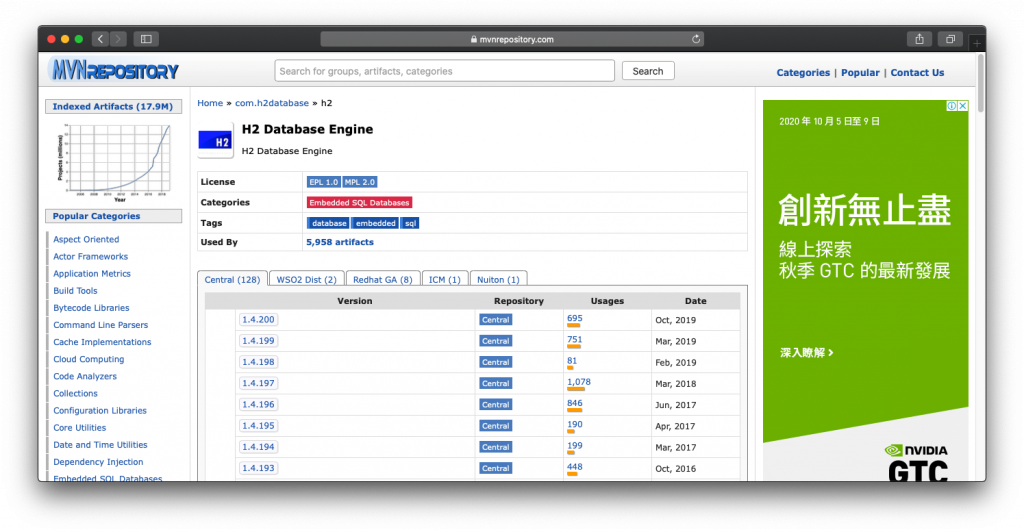Switch to Nuiton (1) tab

[498, 279]
